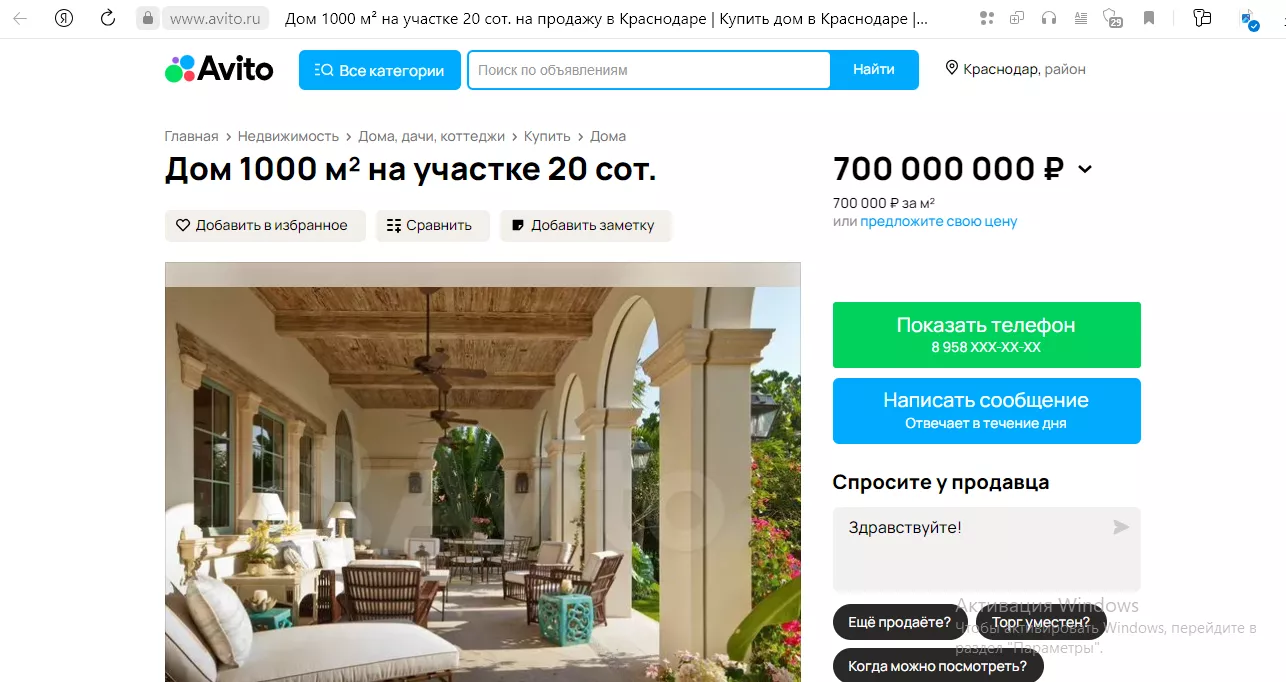Add the listing to favorites (Добавить в избранное)

(265, 225)
